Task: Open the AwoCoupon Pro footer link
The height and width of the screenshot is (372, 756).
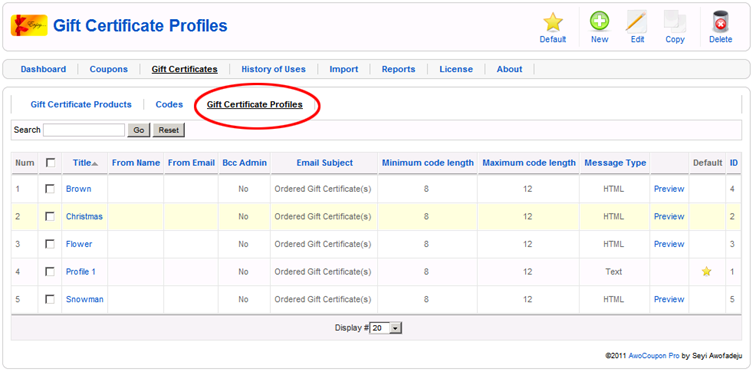Action: 654,356
